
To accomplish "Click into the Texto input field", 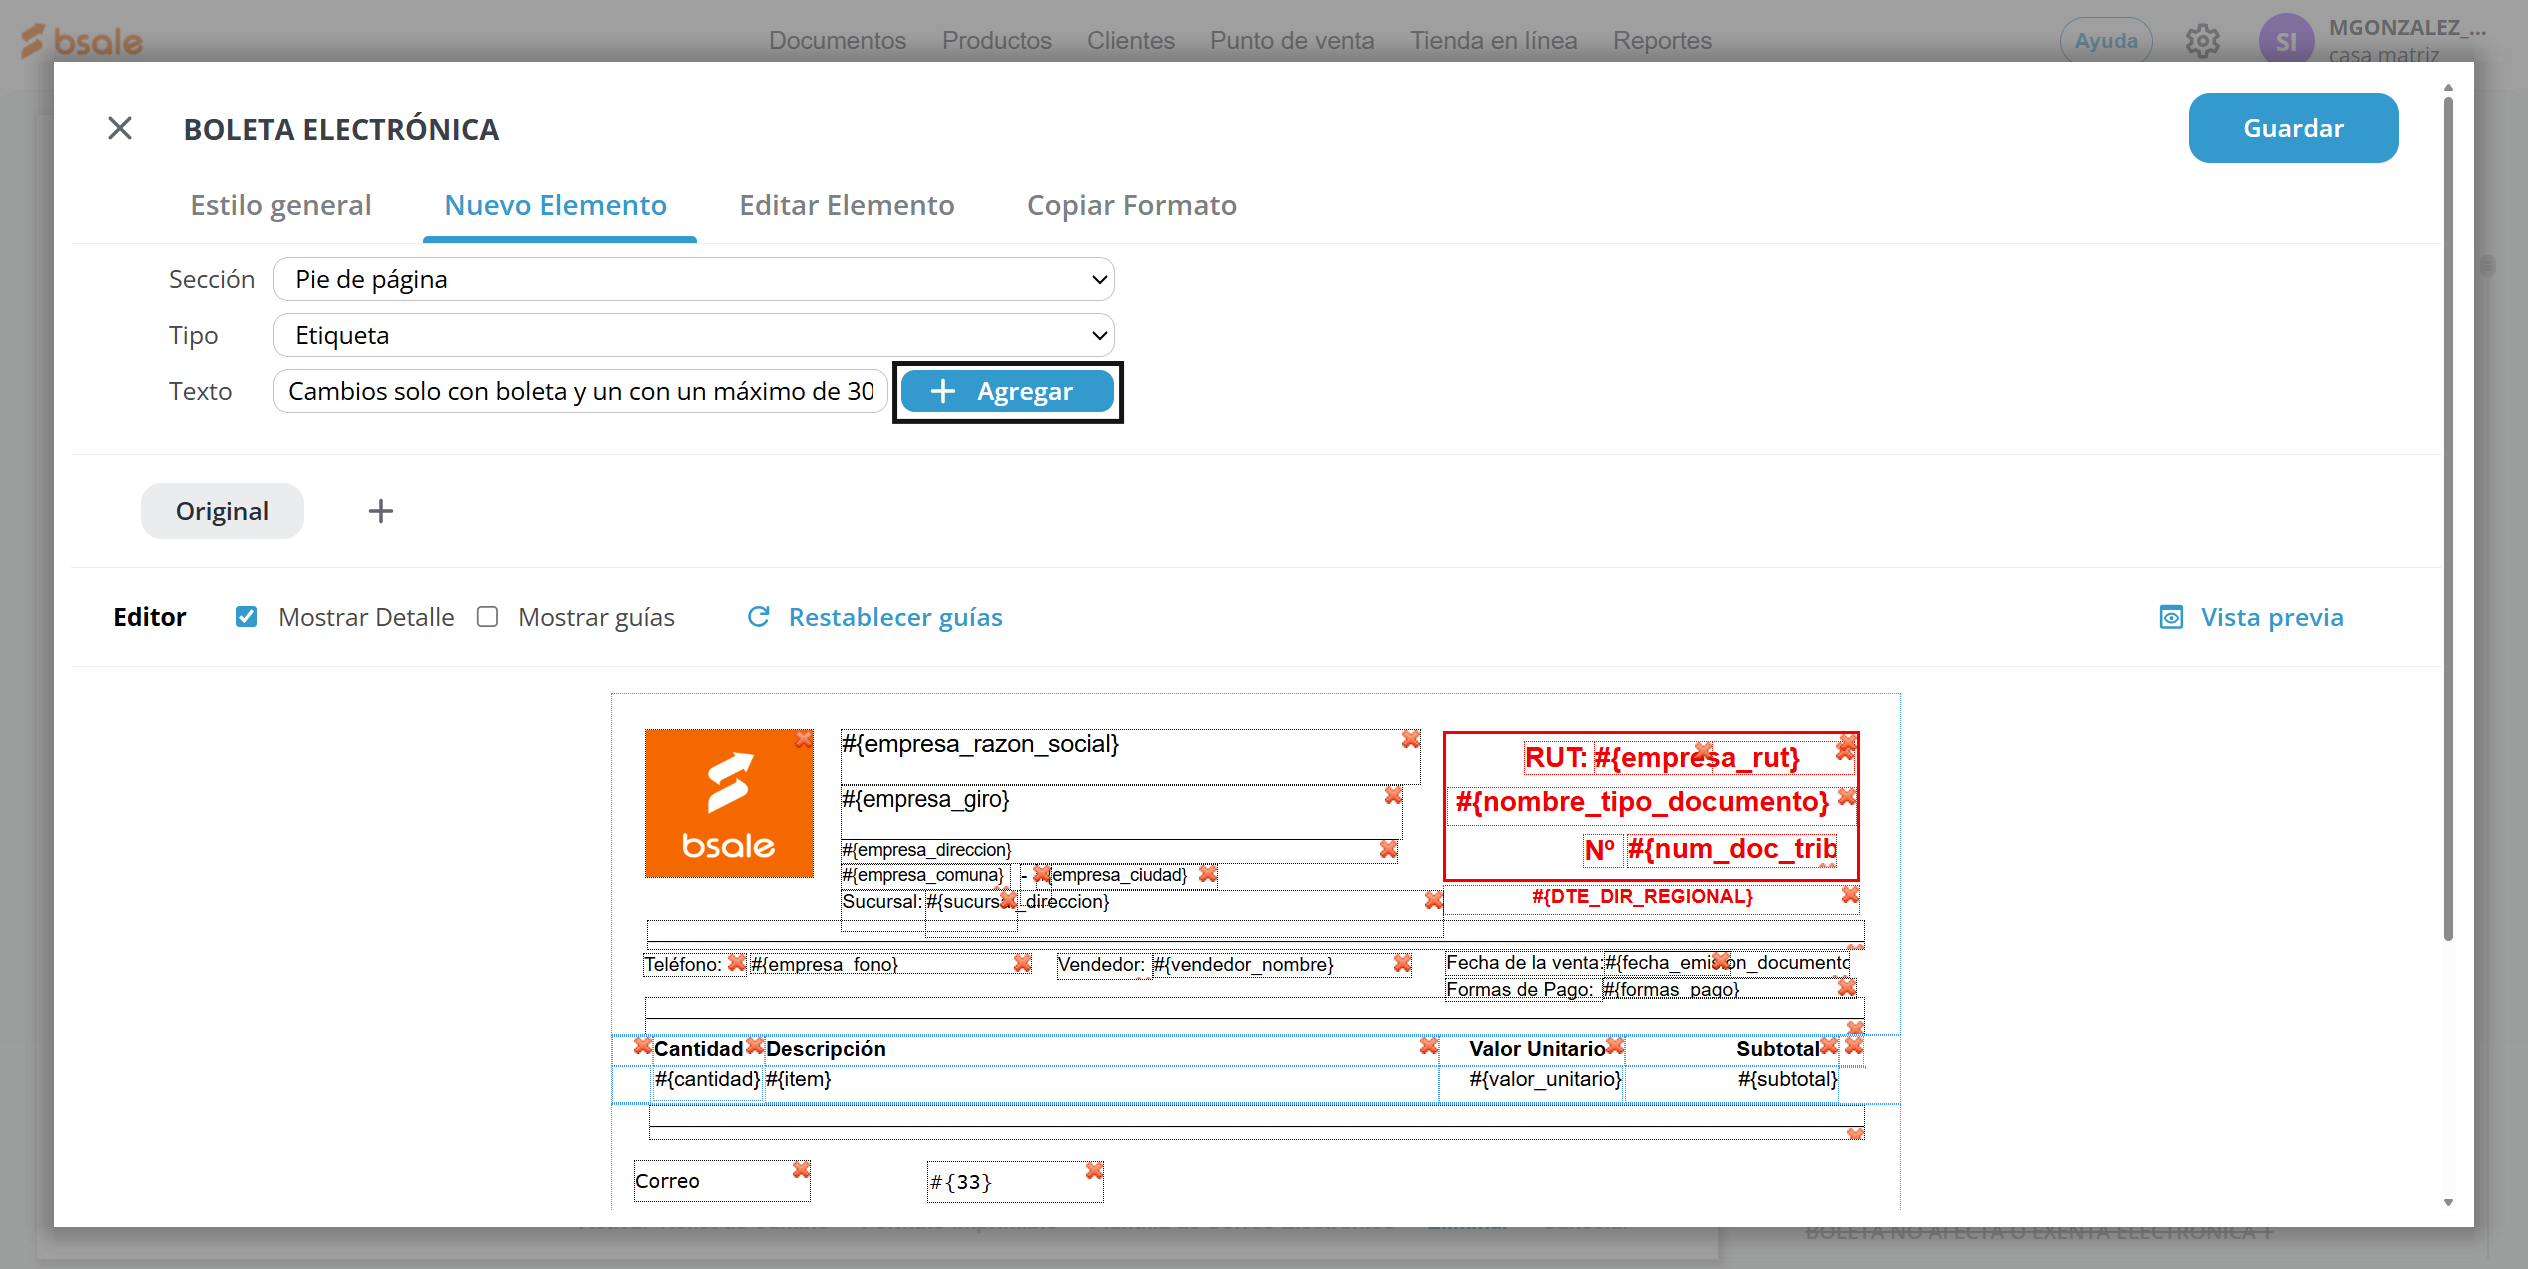I will click(580, 391).
